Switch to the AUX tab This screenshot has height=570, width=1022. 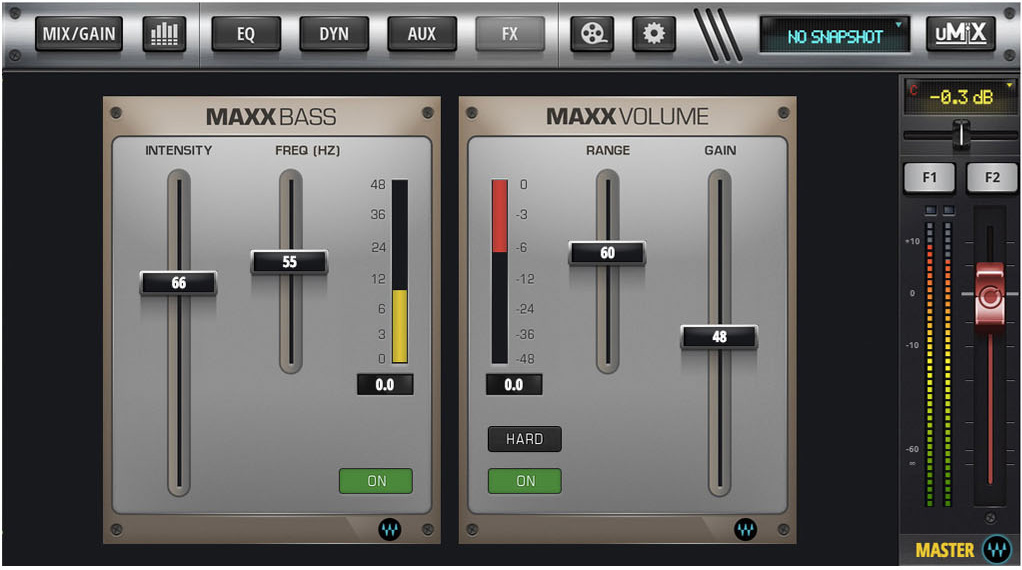[x=422, y=33]
